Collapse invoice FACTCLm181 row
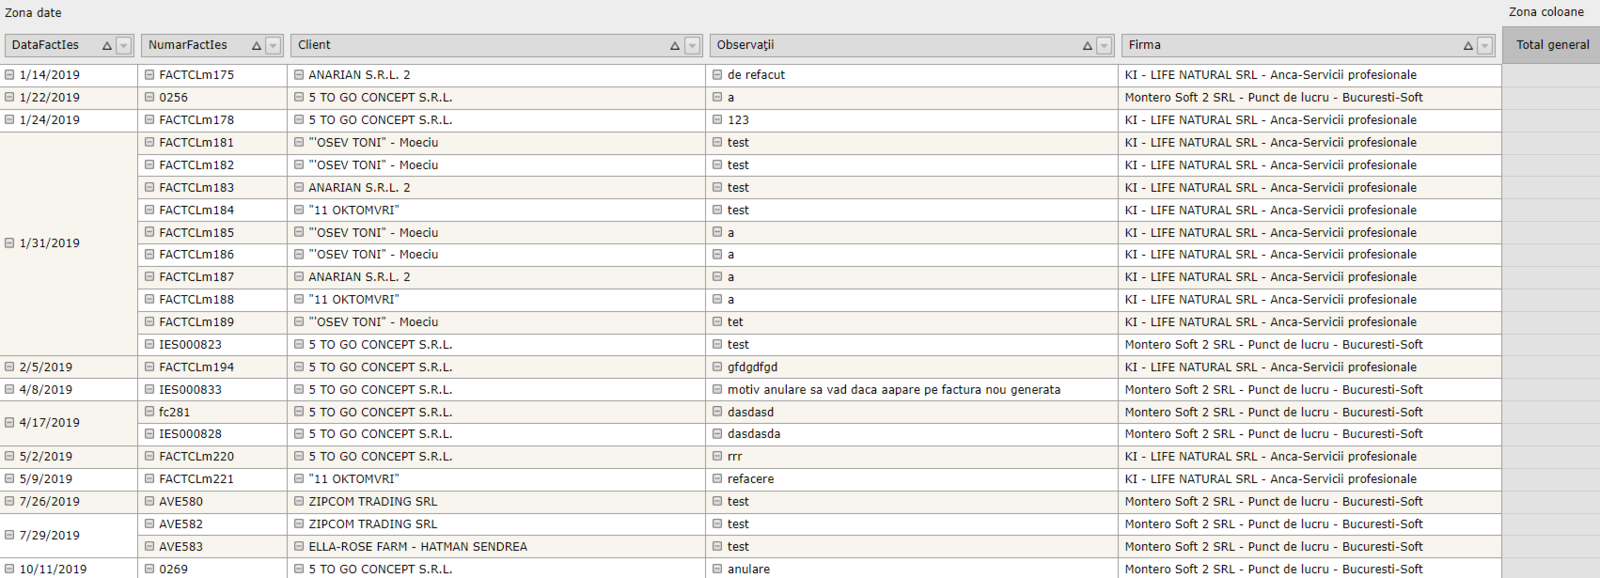The image size is (1600, 578). (150, 142)
